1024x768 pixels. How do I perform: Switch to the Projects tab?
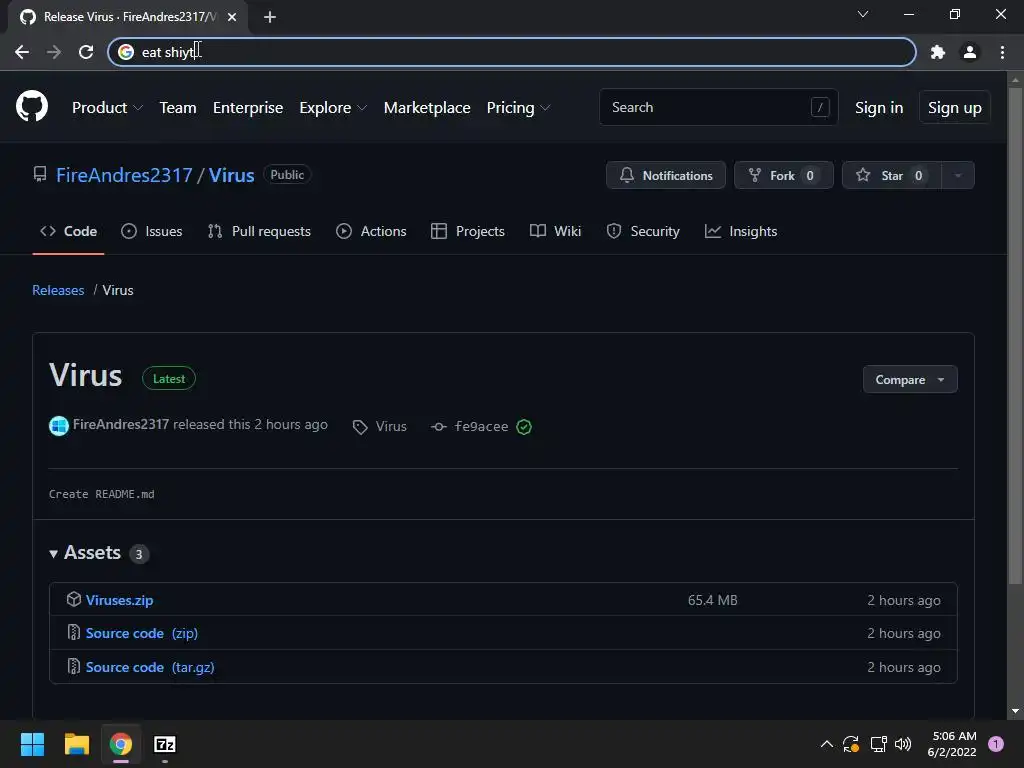(468, 231)
